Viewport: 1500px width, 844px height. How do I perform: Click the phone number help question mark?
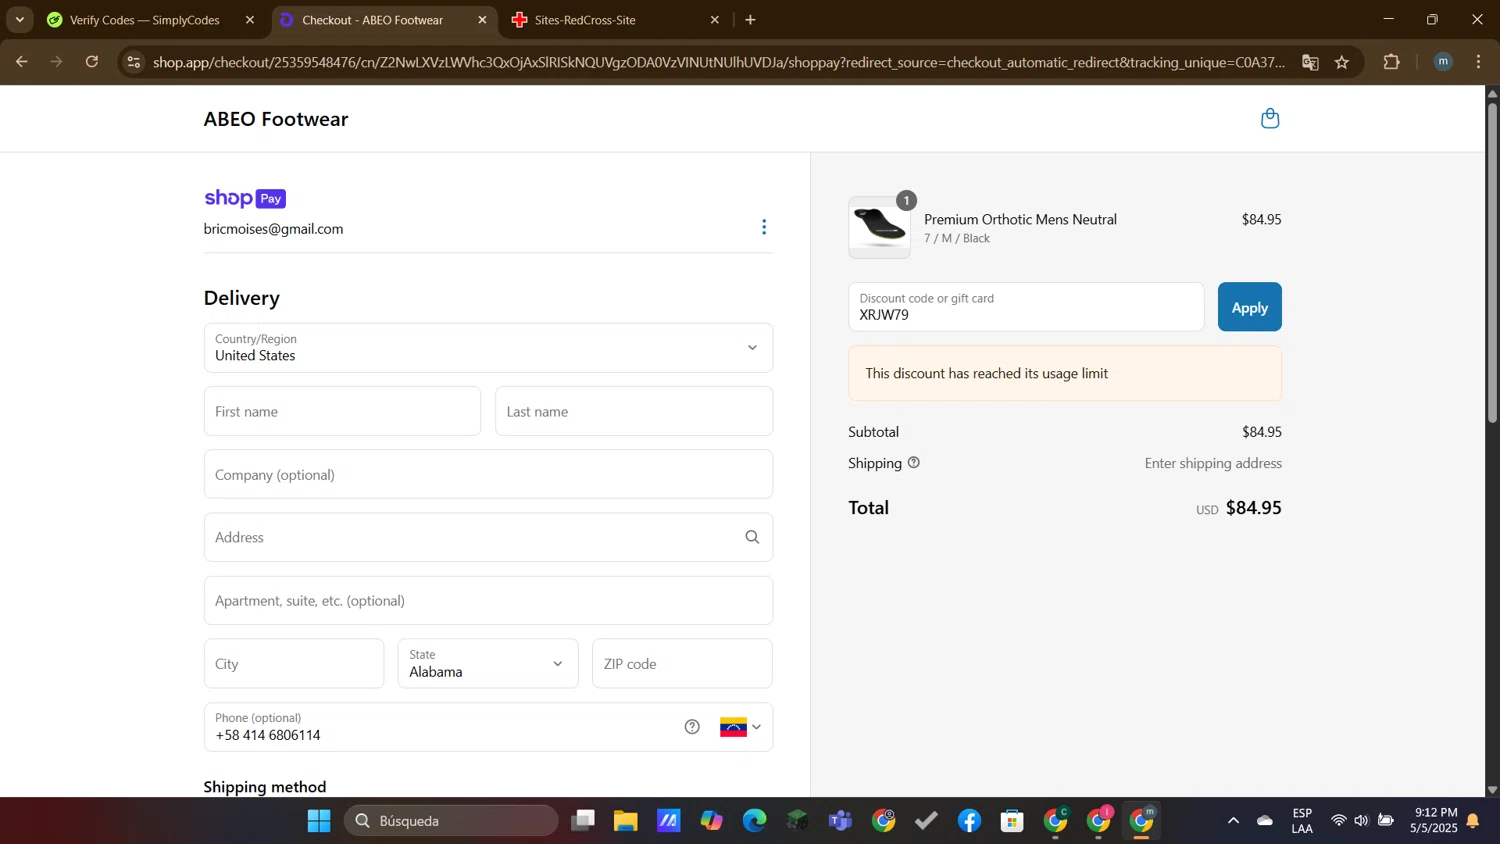[692, 727]
